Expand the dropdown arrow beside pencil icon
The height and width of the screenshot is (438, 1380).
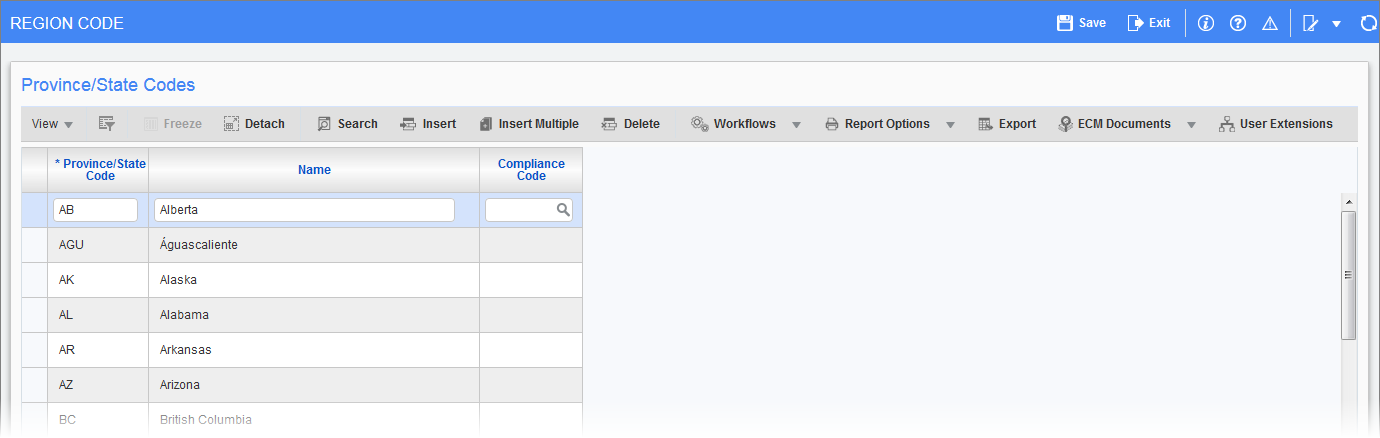point(1336,24)
